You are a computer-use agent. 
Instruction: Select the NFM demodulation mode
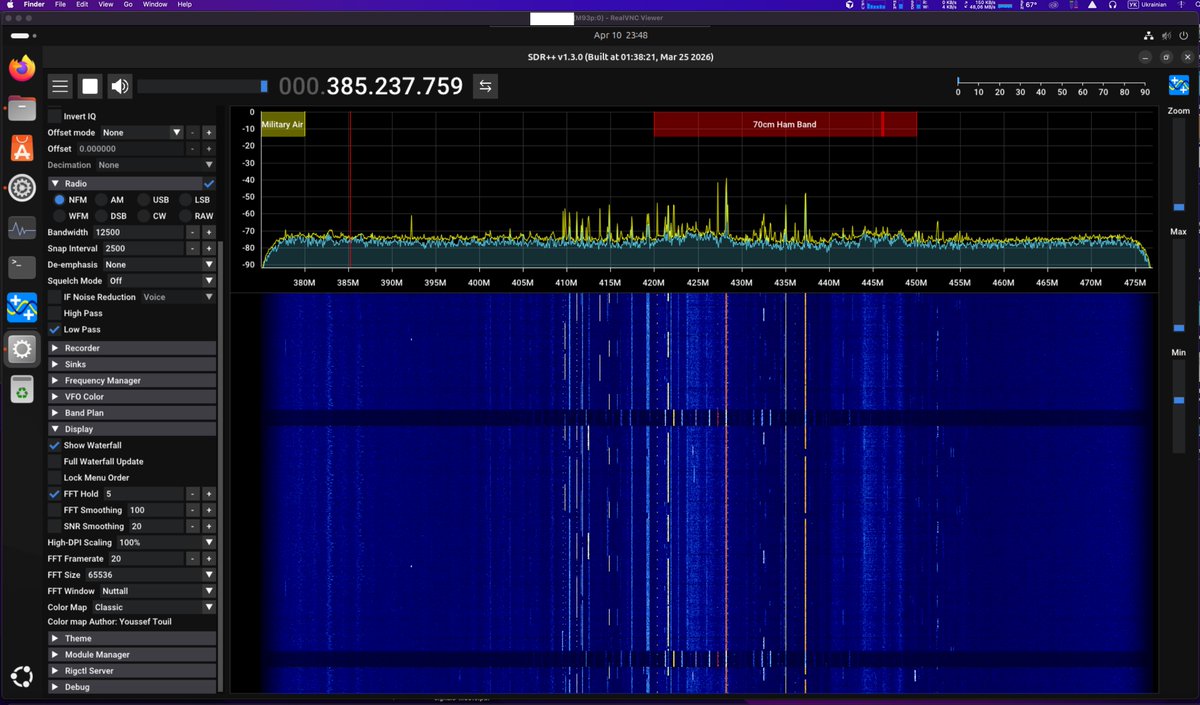pos(60,200)
